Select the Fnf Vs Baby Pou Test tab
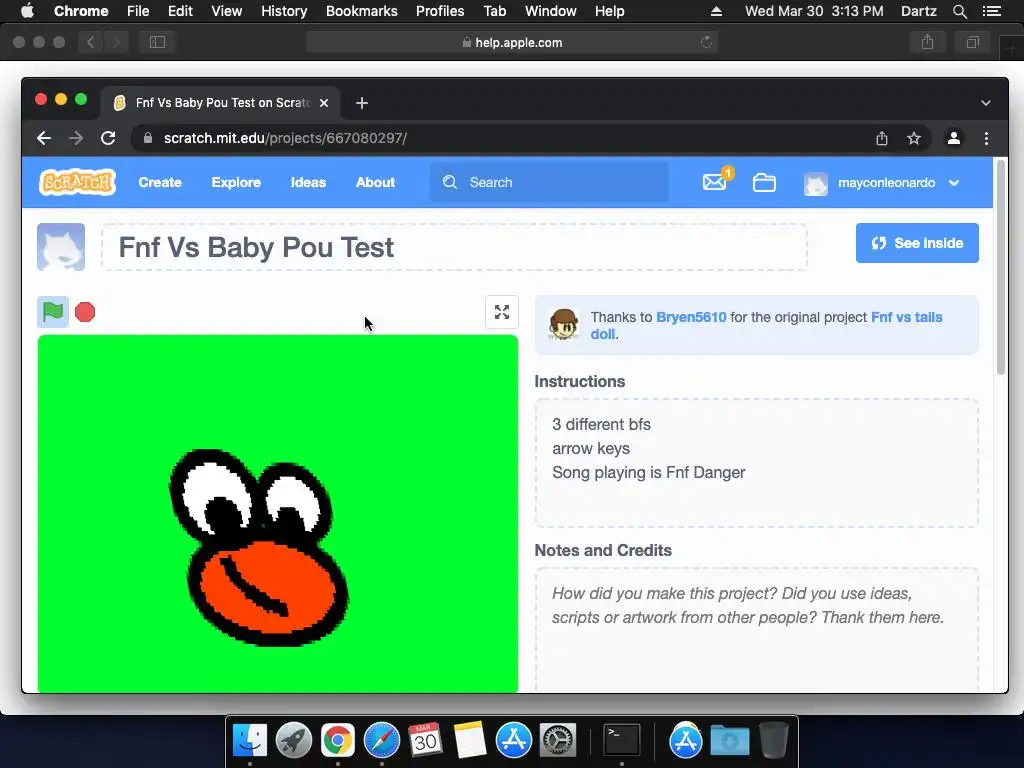Screen dimensions: 1024x768 pyautogui.click(x=220, y=103)
